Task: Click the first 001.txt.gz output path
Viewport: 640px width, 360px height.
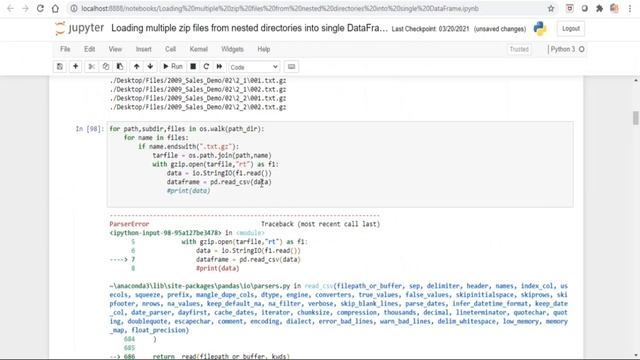Action: coord(198,81)
